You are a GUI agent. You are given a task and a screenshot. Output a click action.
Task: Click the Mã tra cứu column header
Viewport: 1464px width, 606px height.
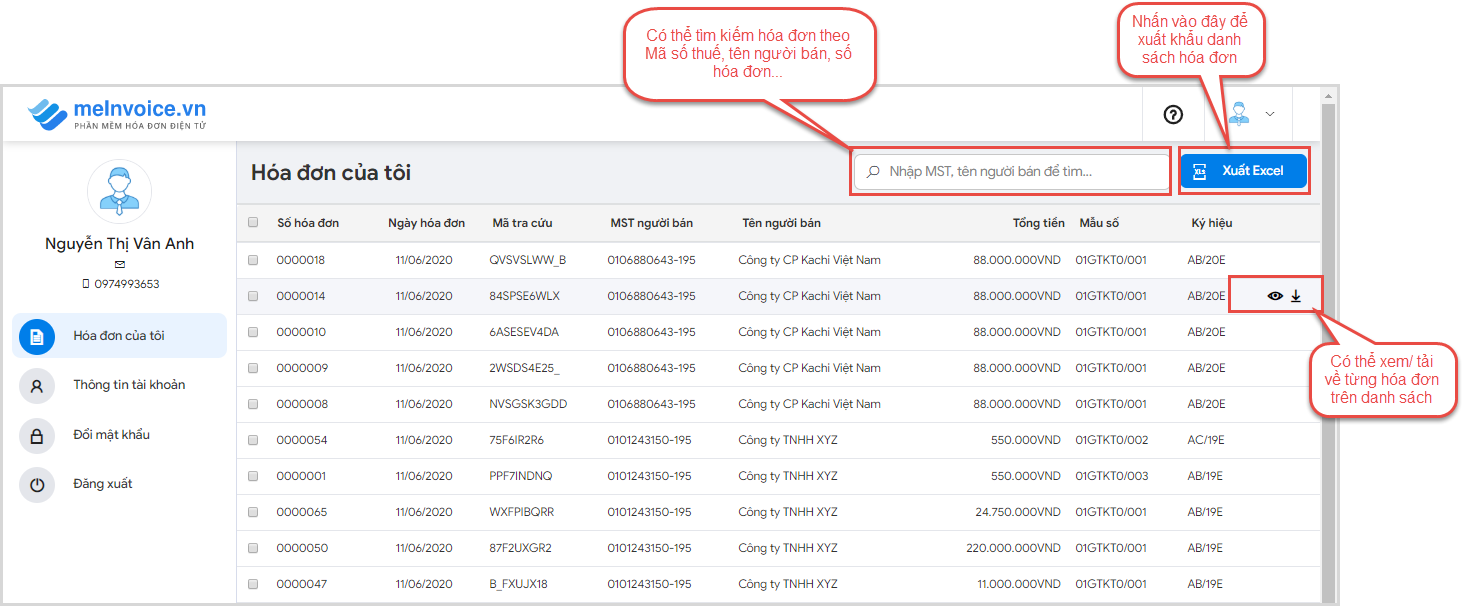[x=522, y=223]
